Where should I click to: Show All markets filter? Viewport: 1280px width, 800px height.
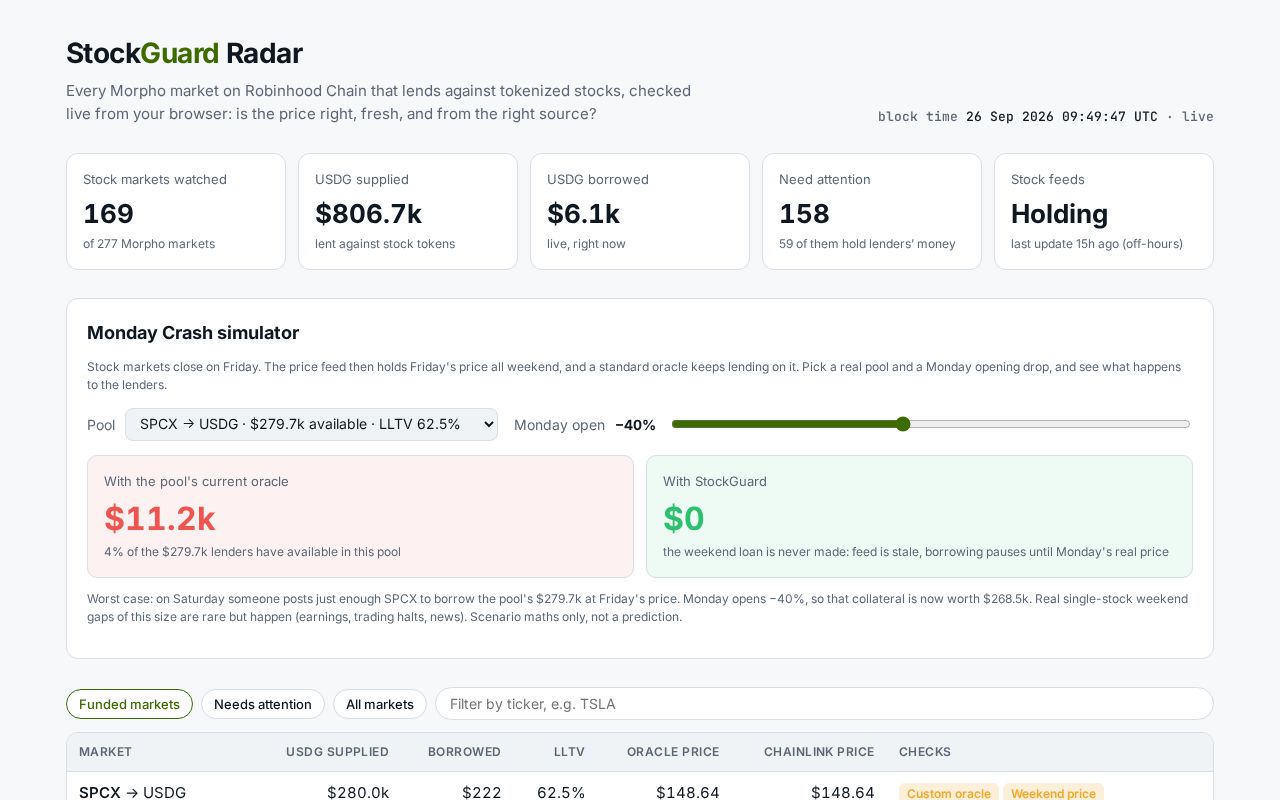click(380, 704)
